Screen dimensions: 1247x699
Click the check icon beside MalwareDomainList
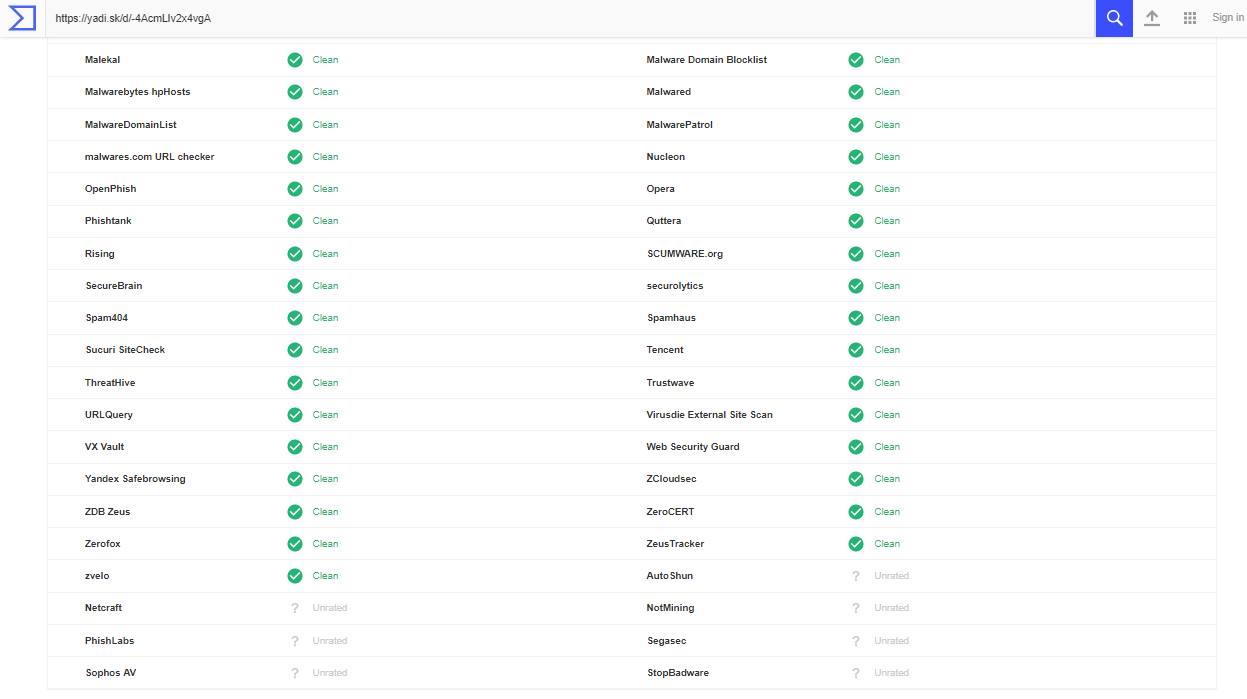(295, 125)
